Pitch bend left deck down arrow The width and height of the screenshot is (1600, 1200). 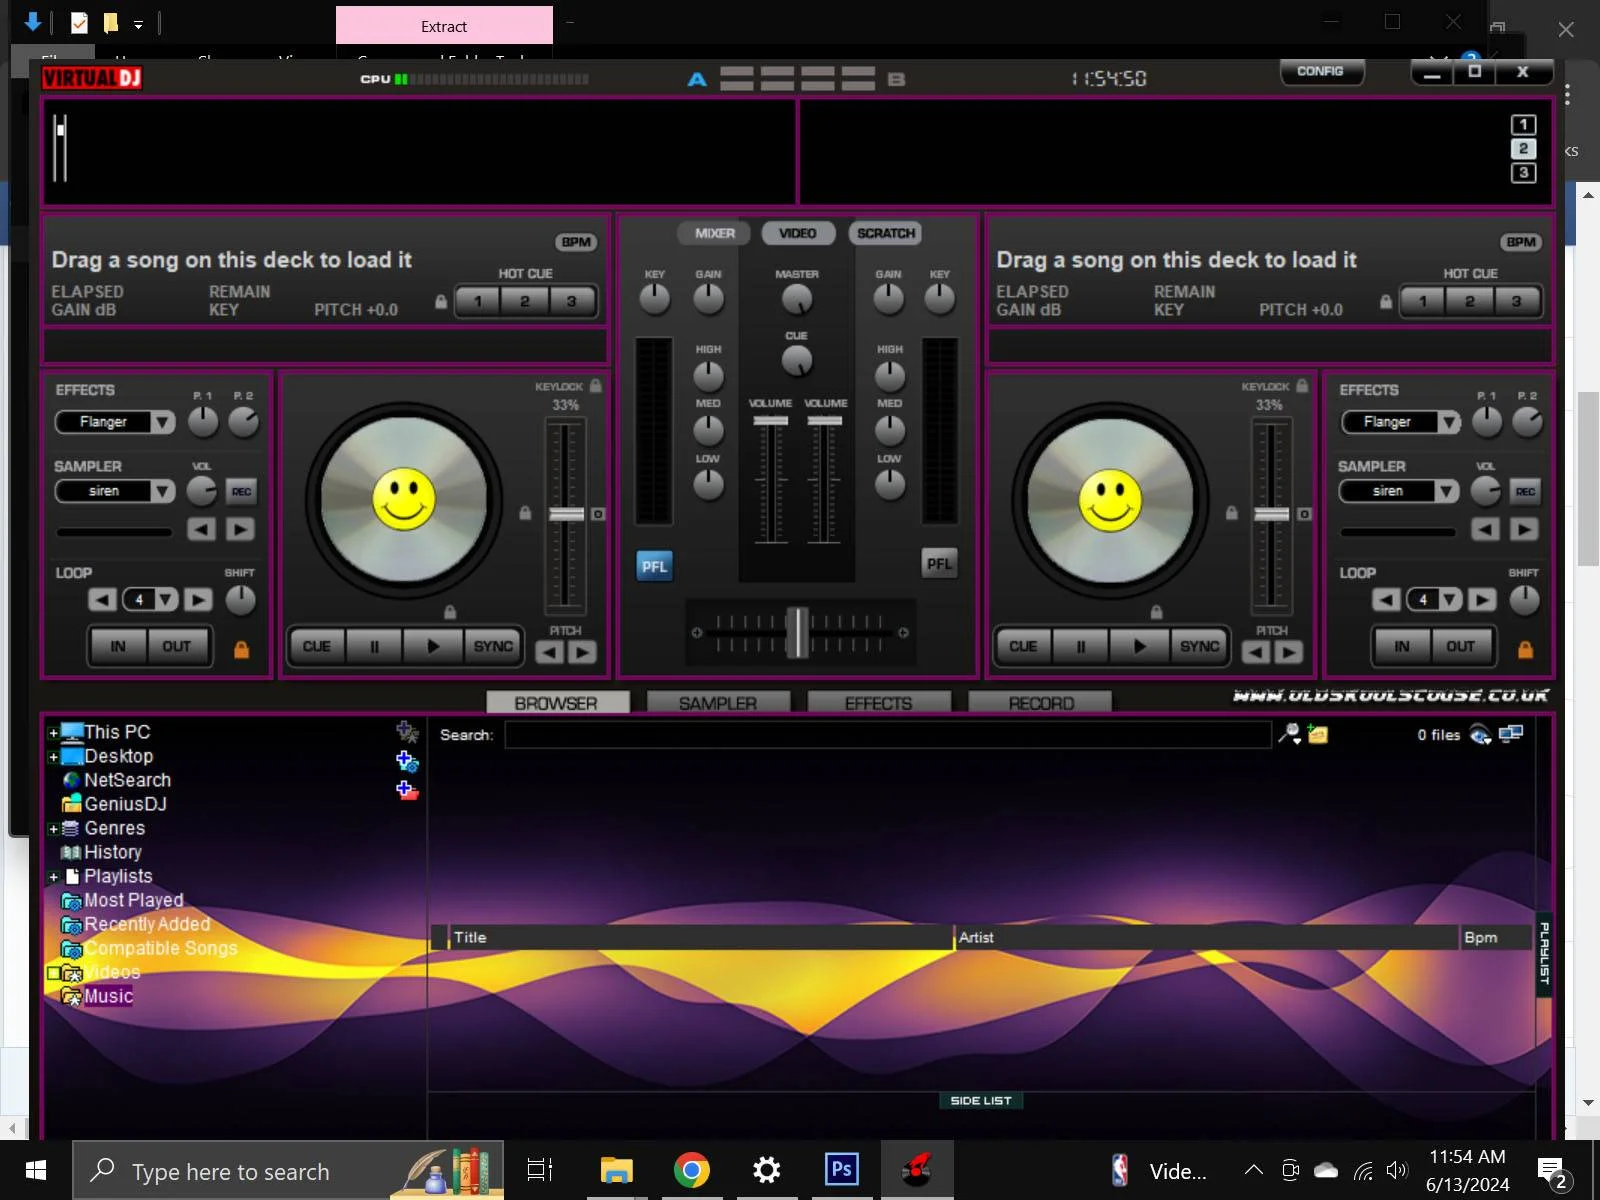pos(549,652)
